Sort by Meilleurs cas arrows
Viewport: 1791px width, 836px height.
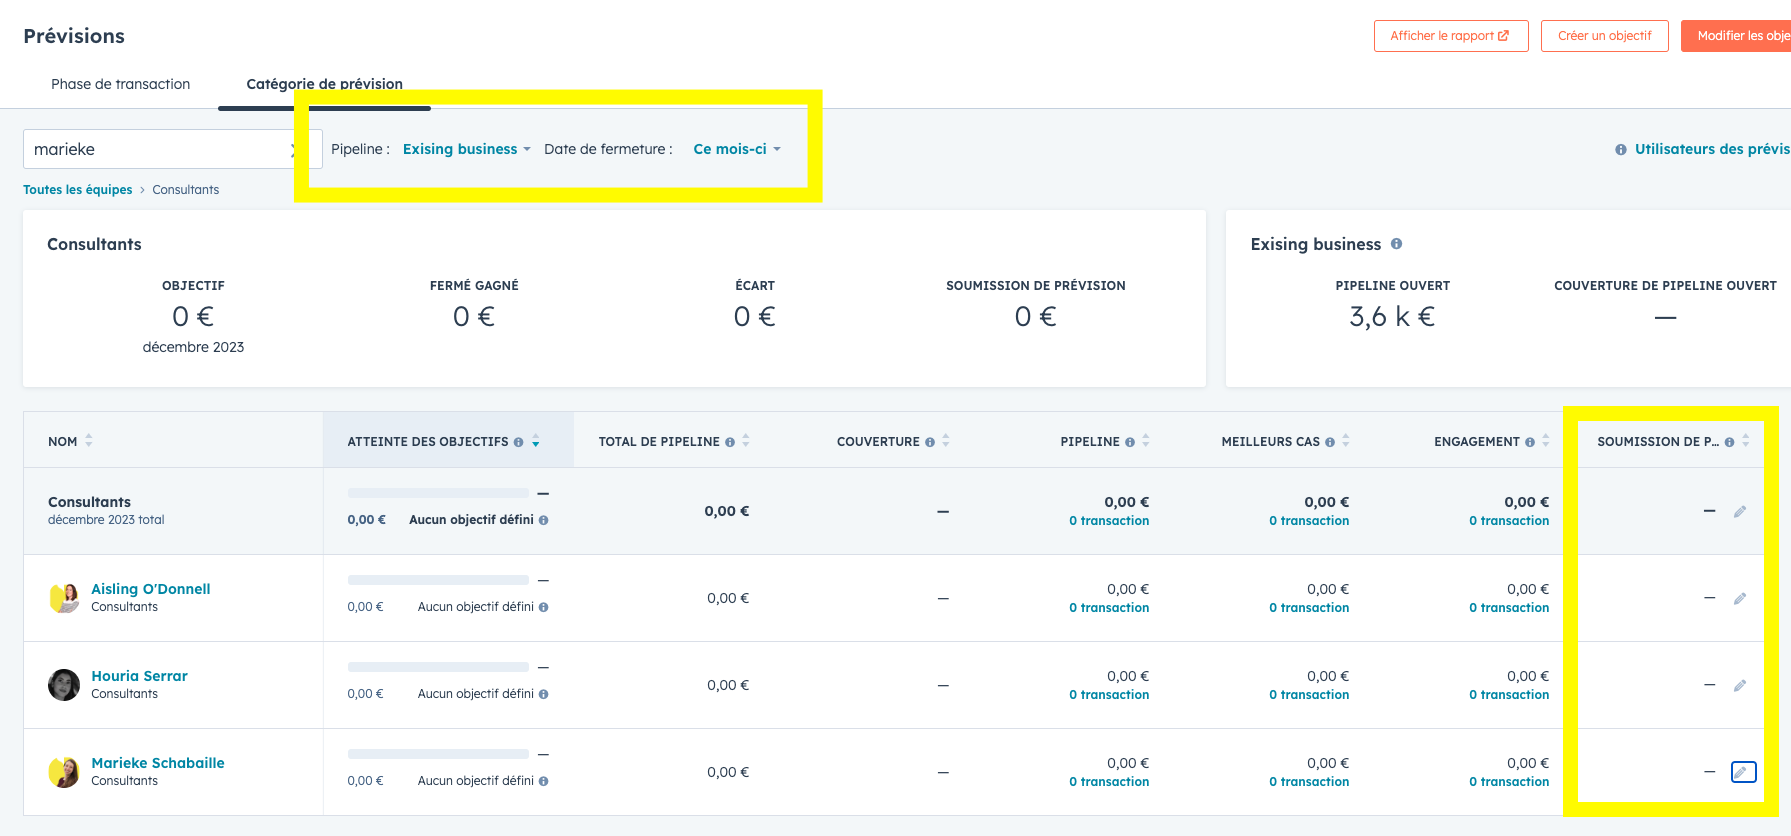(x=1346, y=441)
